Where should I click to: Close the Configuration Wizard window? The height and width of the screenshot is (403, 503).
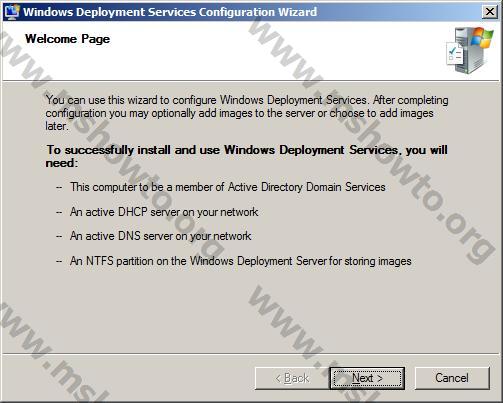point(490,12)
